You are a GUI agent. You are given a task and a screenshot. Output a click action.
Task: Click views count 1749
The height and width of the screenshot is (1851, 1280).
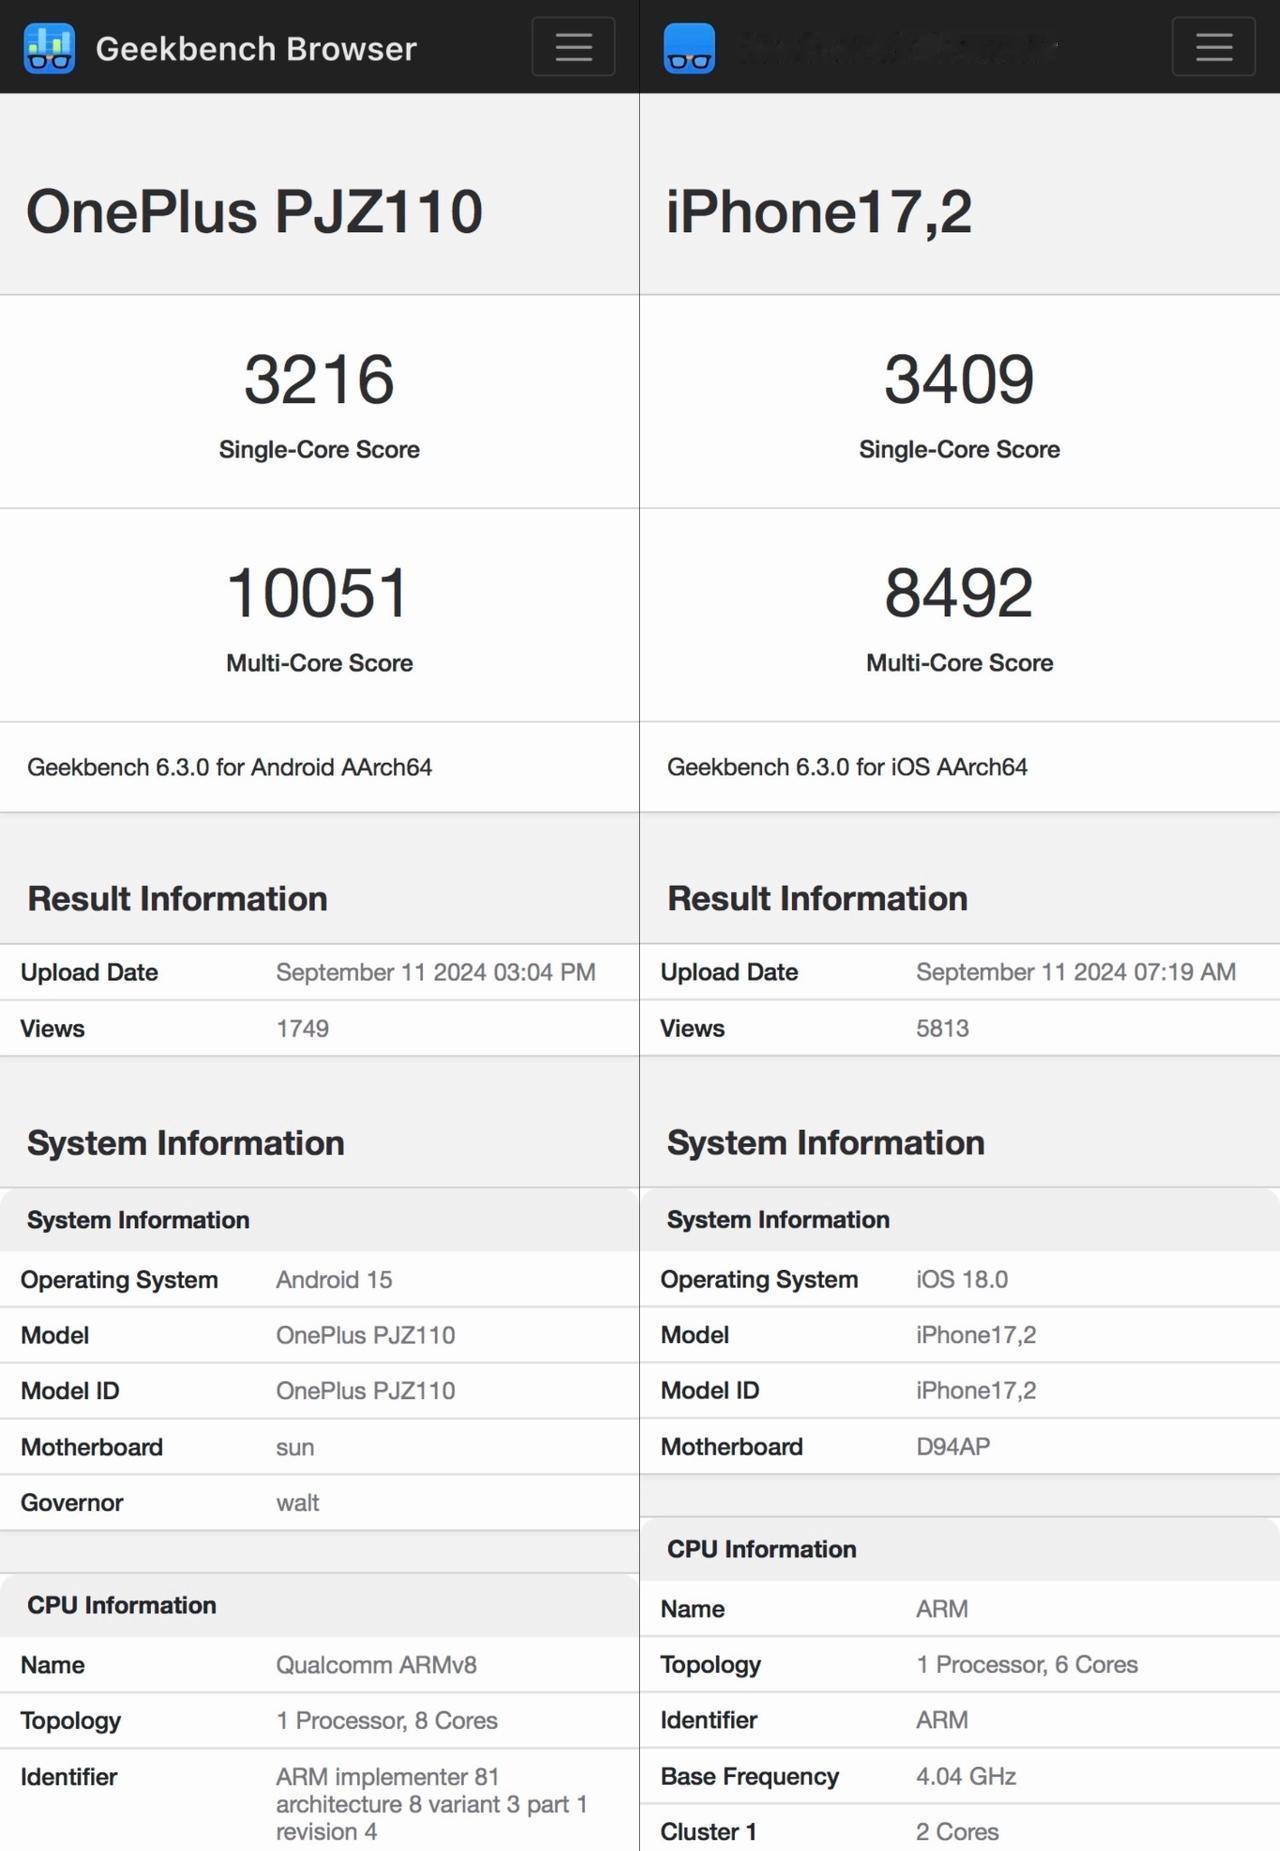(x=302, y=1028)
